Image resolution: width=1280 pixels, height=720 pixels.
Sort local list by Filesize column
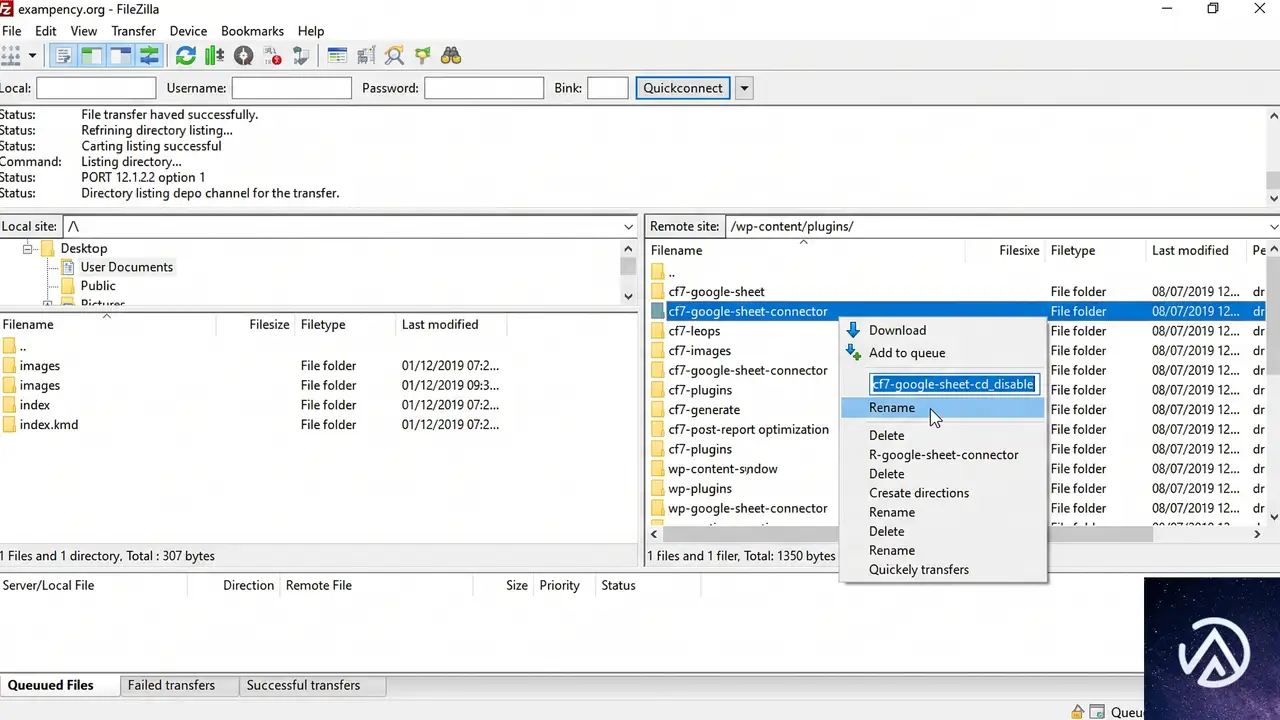pyautogui.click(x=269, y=325)
